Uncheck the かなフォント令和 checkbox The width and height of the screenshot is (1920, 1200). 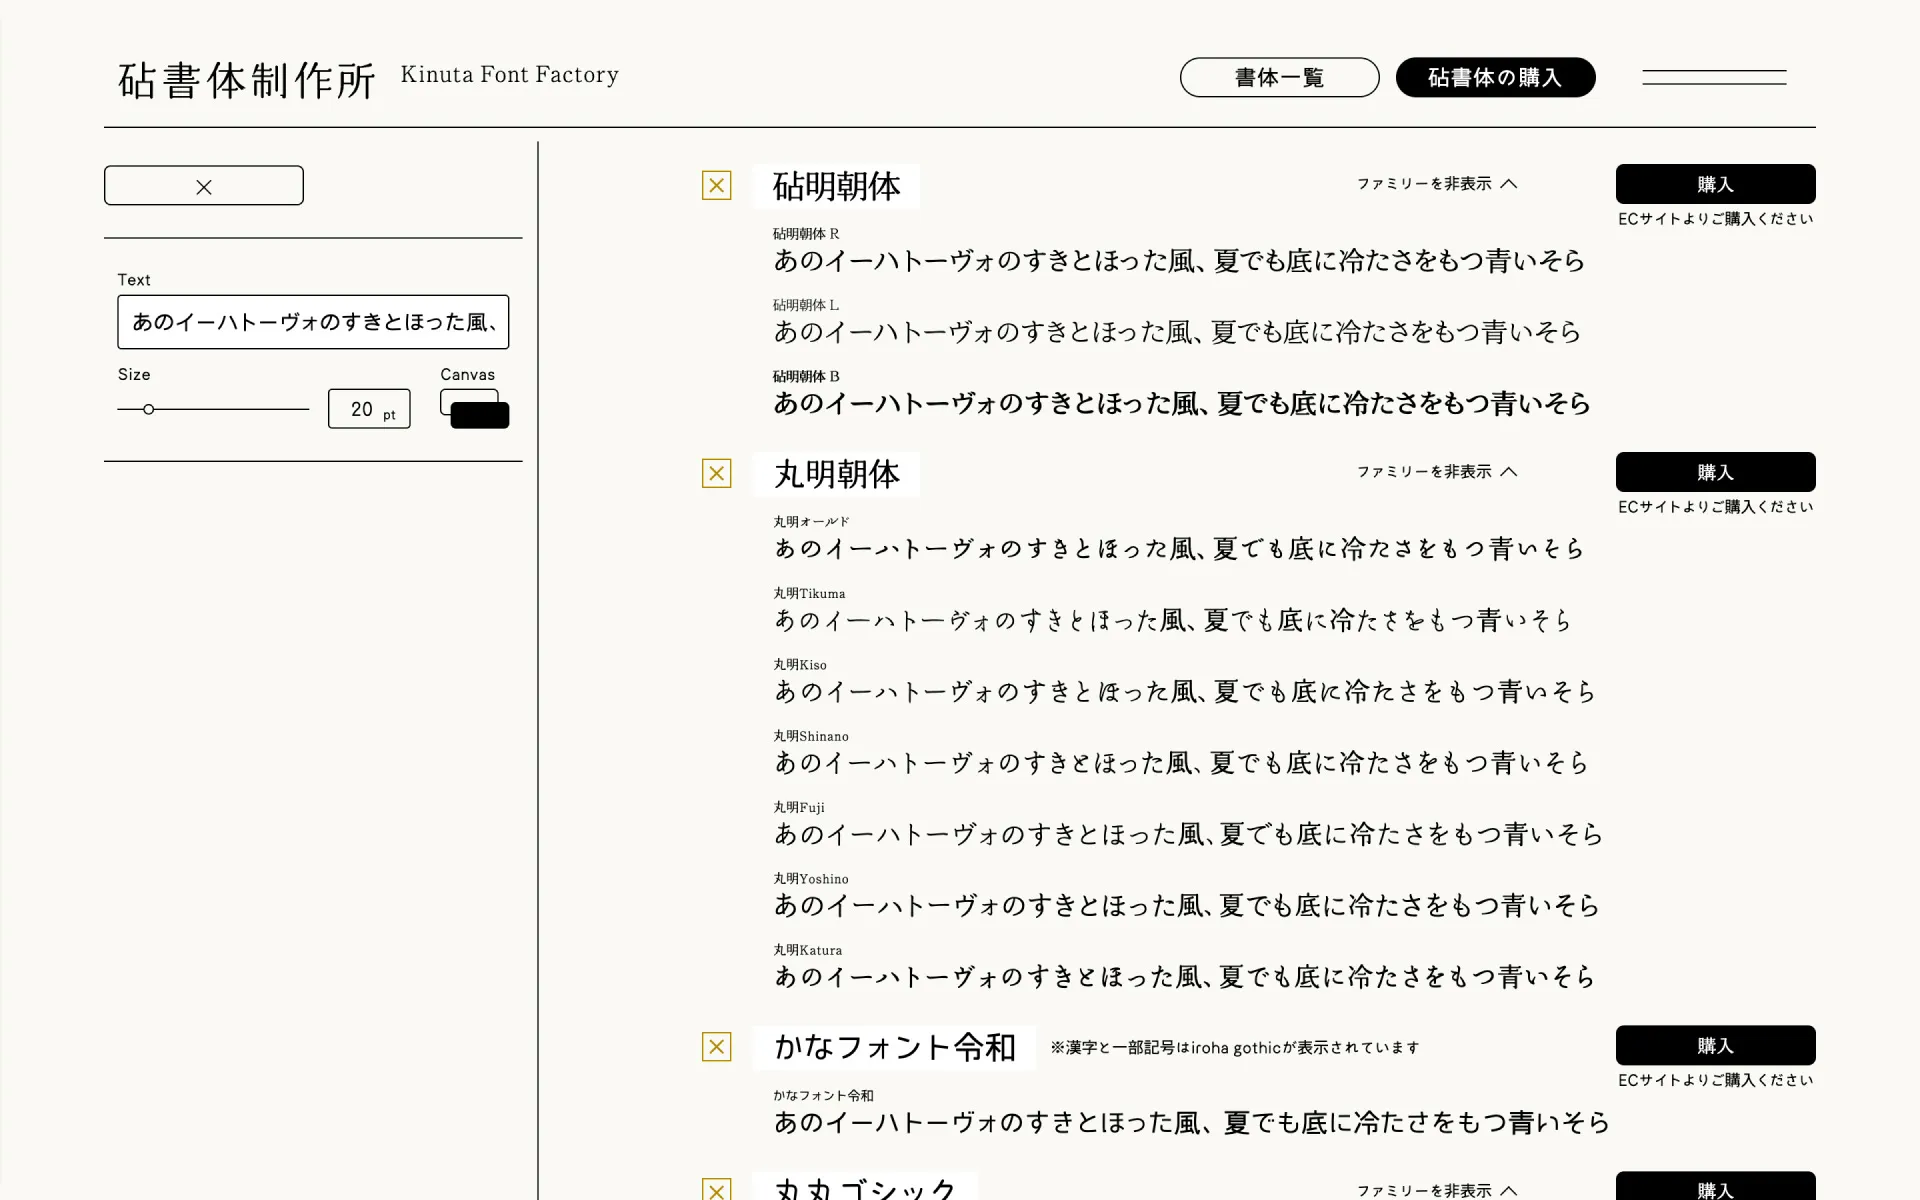(716, 1047)
